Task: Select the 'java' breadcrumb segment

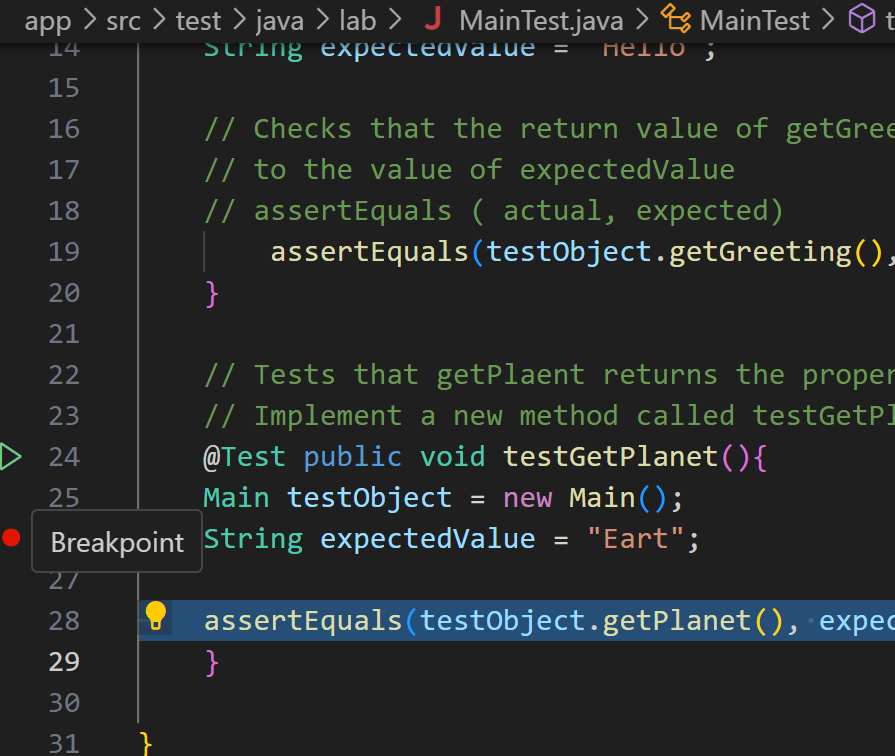Action: pyautogui.click(x=279, y=20)
